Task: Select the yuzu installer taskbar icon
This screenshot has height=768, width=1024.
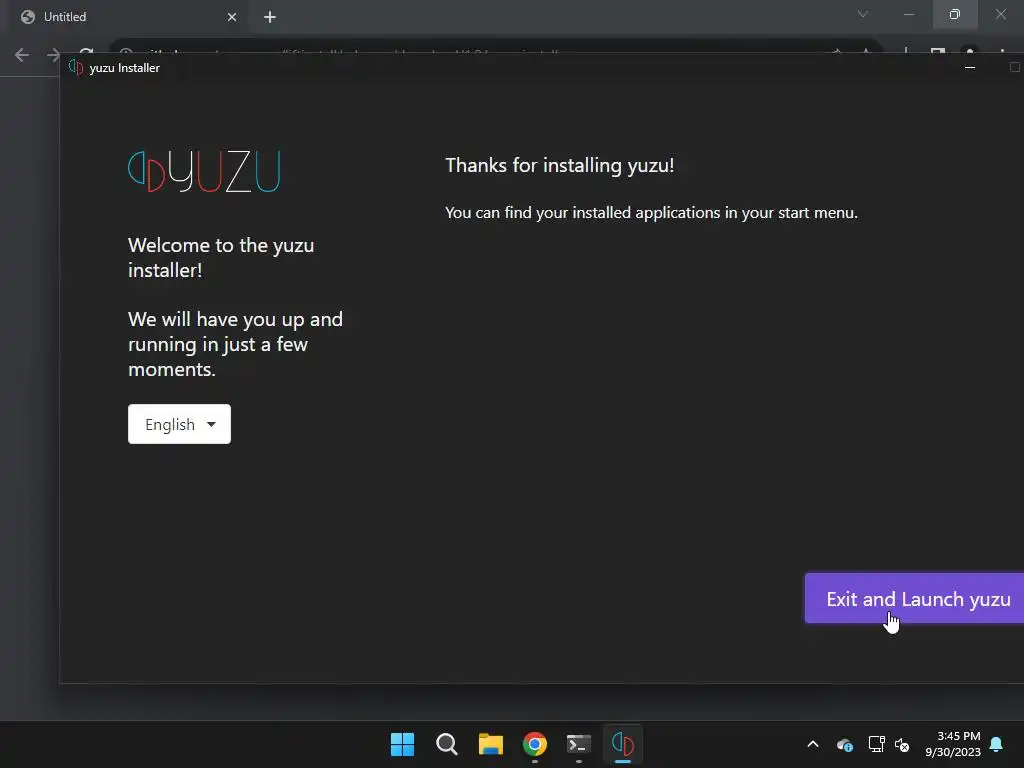Action: [x=623, y=744]
